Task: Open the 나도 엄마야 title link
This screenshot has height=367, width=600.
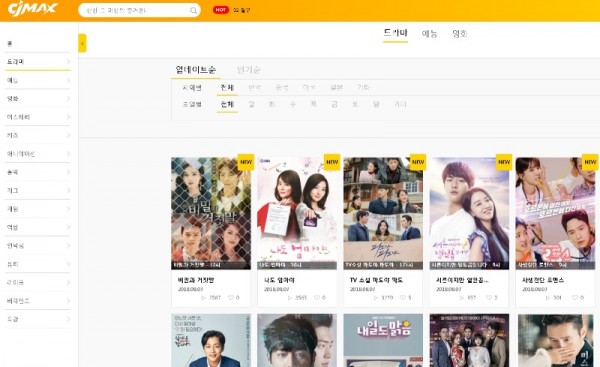Action: coord(279,280)
